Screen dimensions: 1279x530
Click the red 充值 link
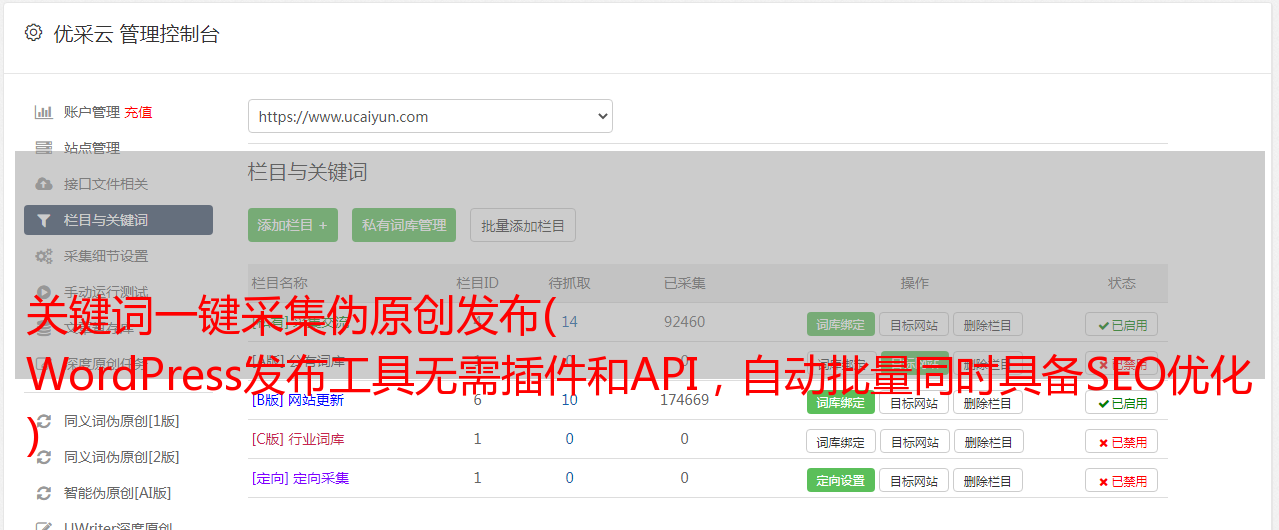click(139, 112)
